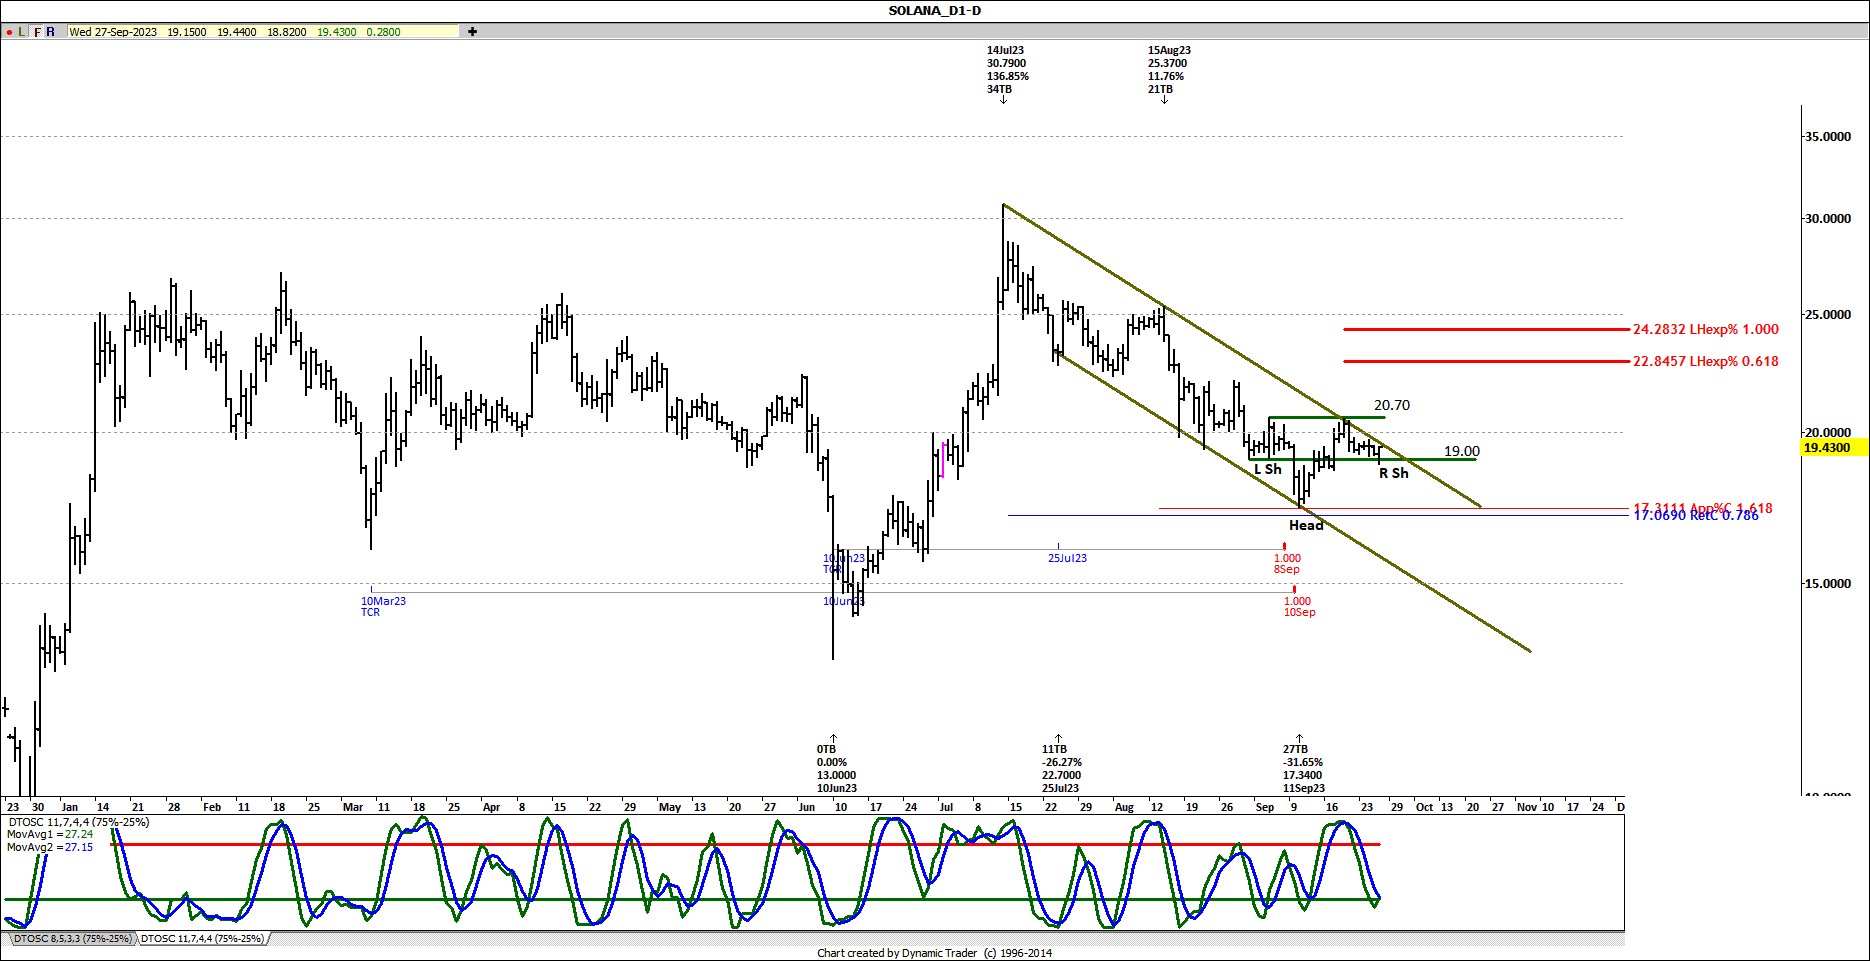1870x961 pixels.
Task: Click the L Sh annotation label
Action: (1267, 469)
